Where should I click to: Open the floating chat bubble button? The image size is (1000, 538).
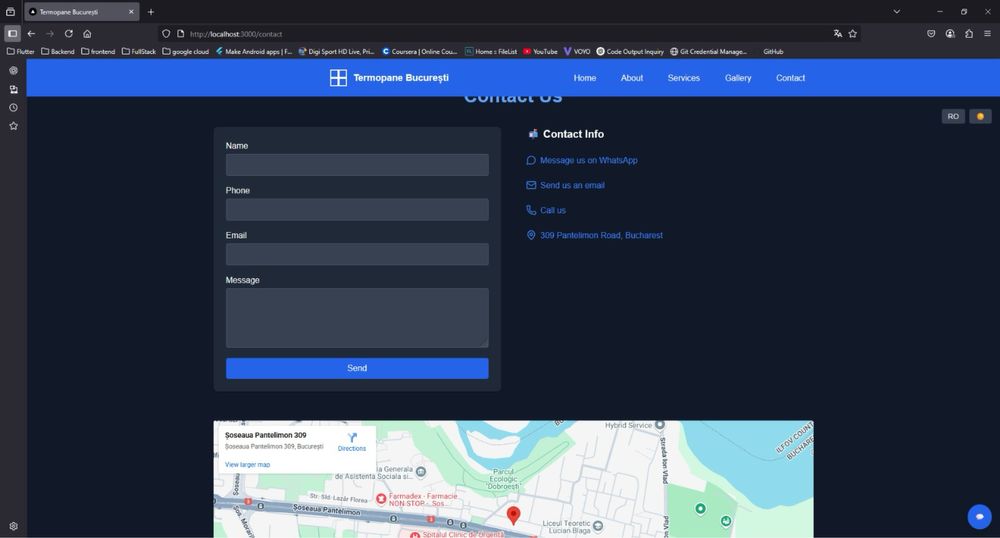[980, 516]
